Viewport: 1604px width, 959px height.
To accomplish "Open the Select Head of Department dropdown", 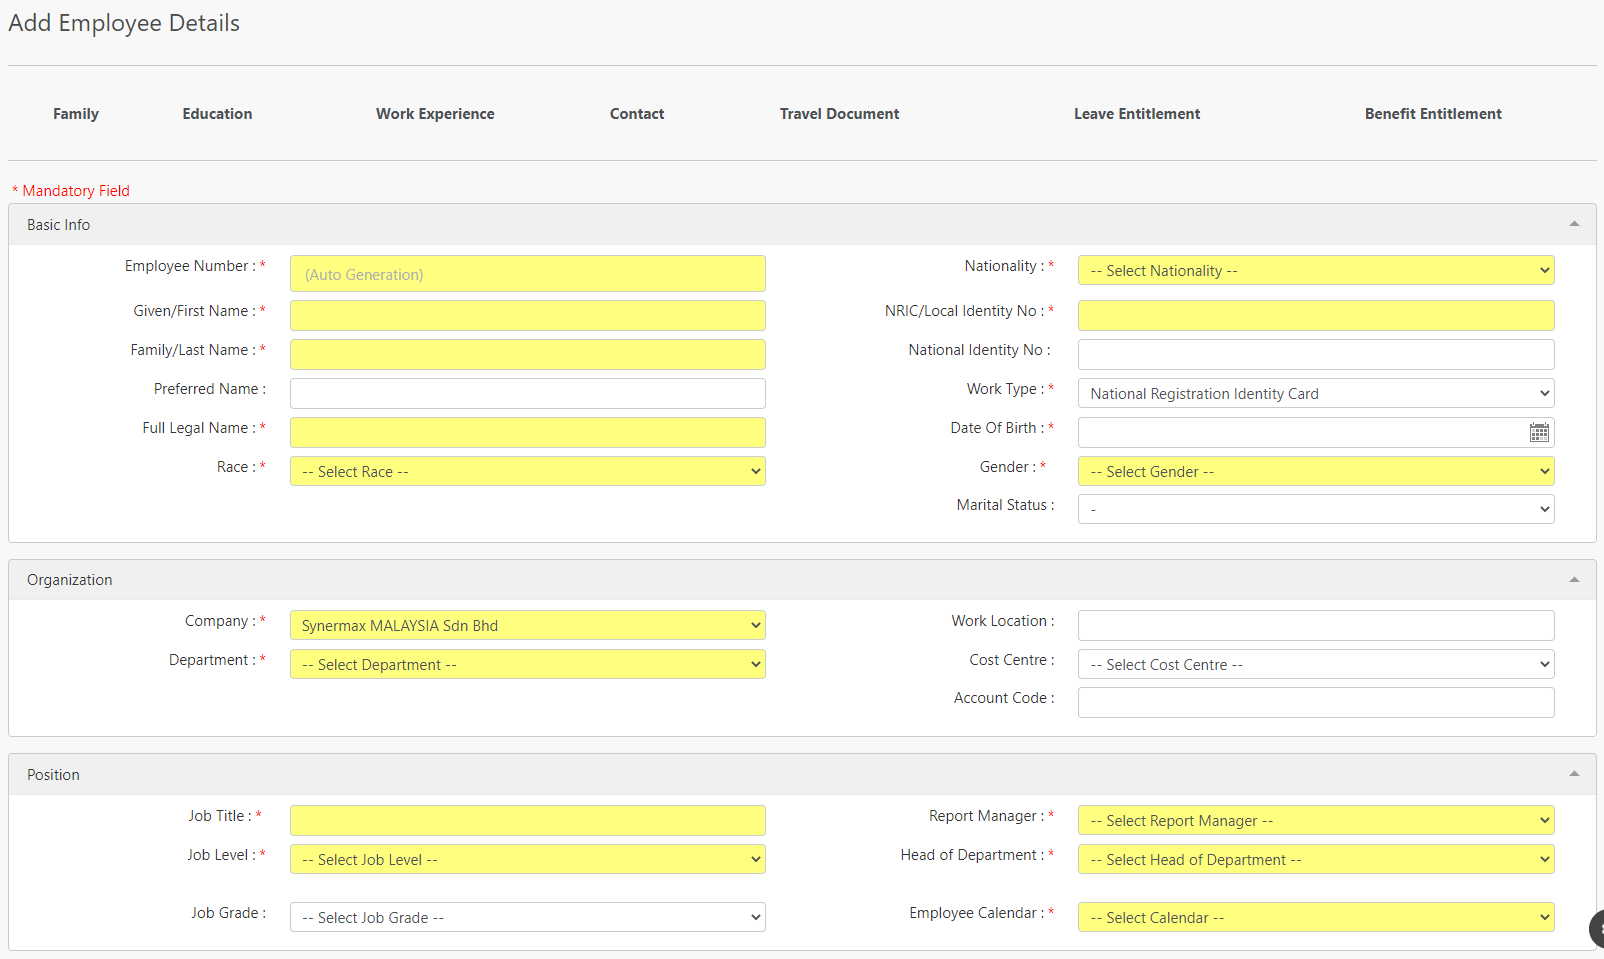I will pyautogui.click(x=1316, y=859).
